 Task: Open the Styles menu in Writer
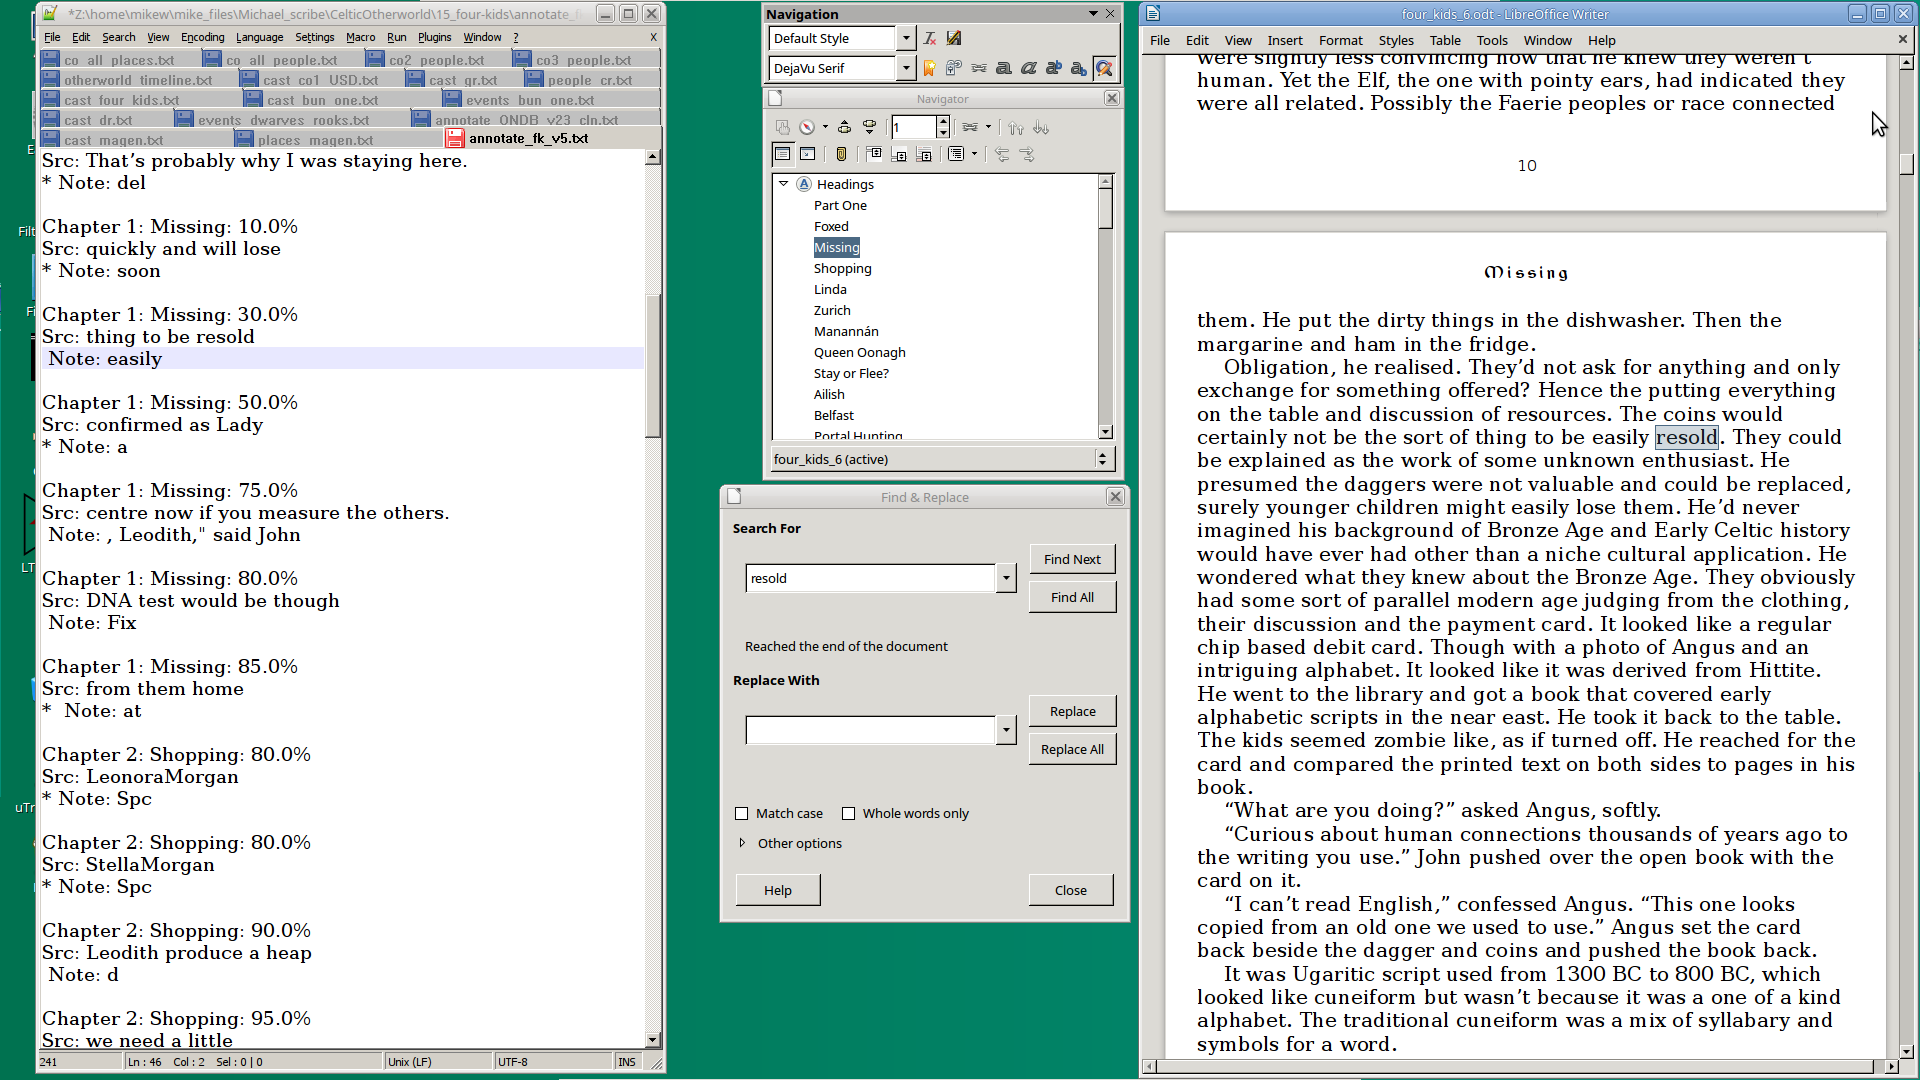[1395, 40]
